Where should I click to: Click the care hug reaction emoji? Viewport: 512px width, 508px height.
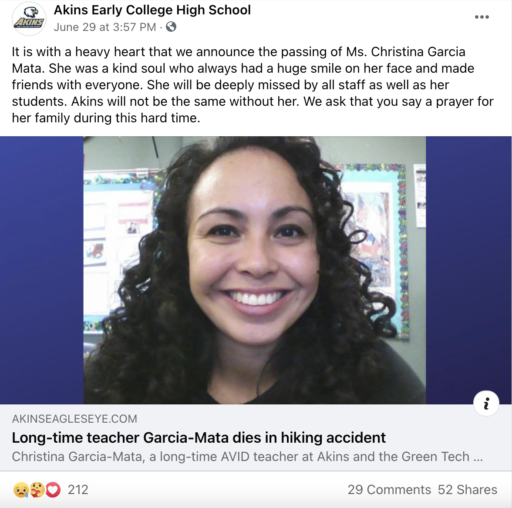point(37,490)
